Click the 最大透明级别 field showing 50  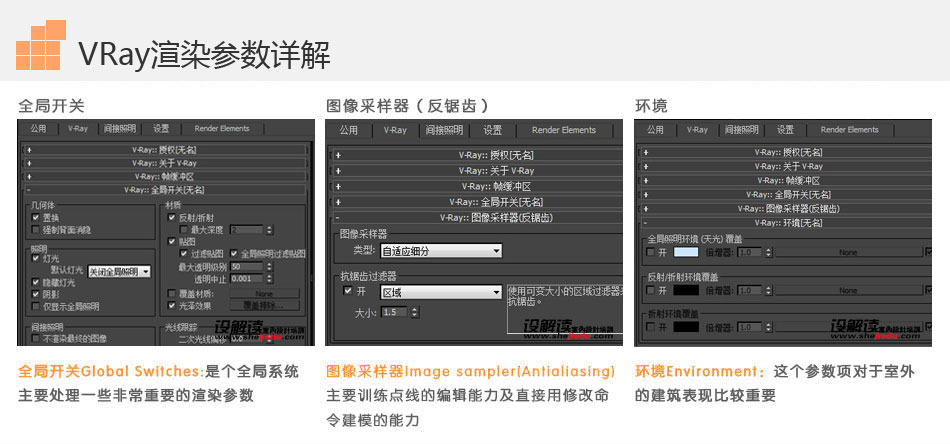coord(246,267)
